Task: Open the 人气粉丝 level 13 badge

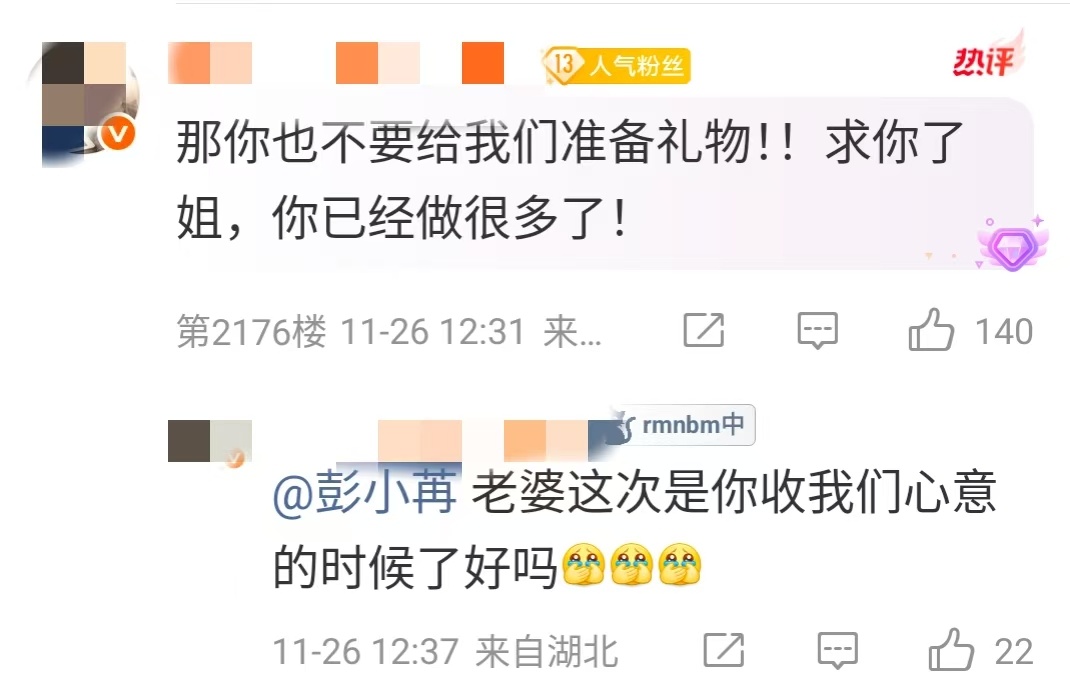Action: point(616,66)
